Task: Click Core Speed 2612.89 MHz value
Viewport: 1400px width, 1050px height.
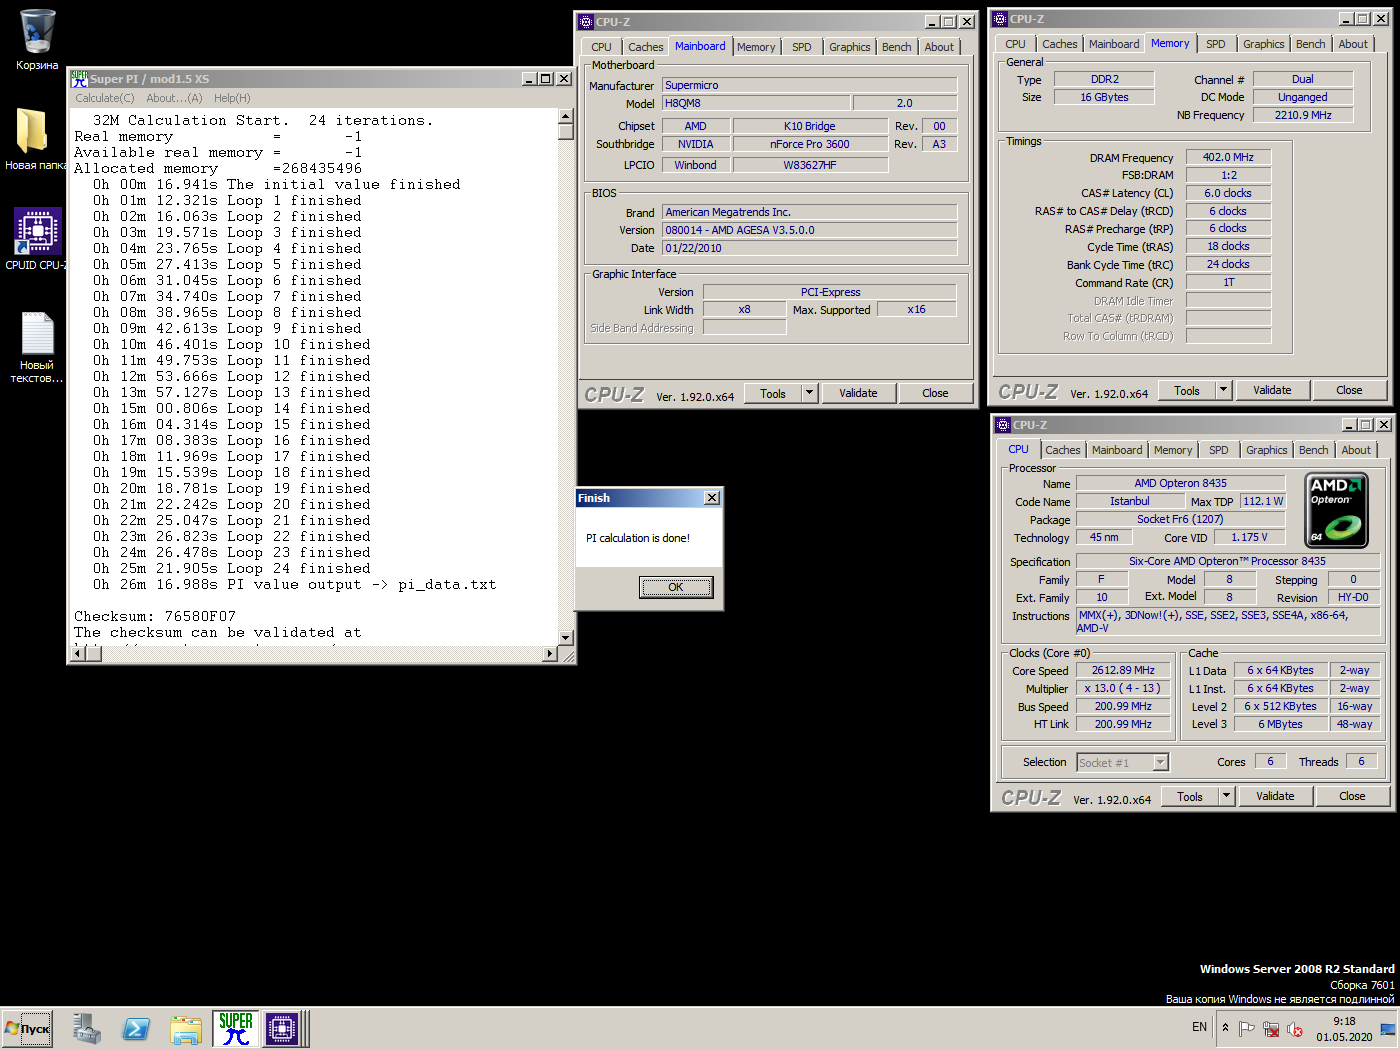Action: coord(1123,670)
